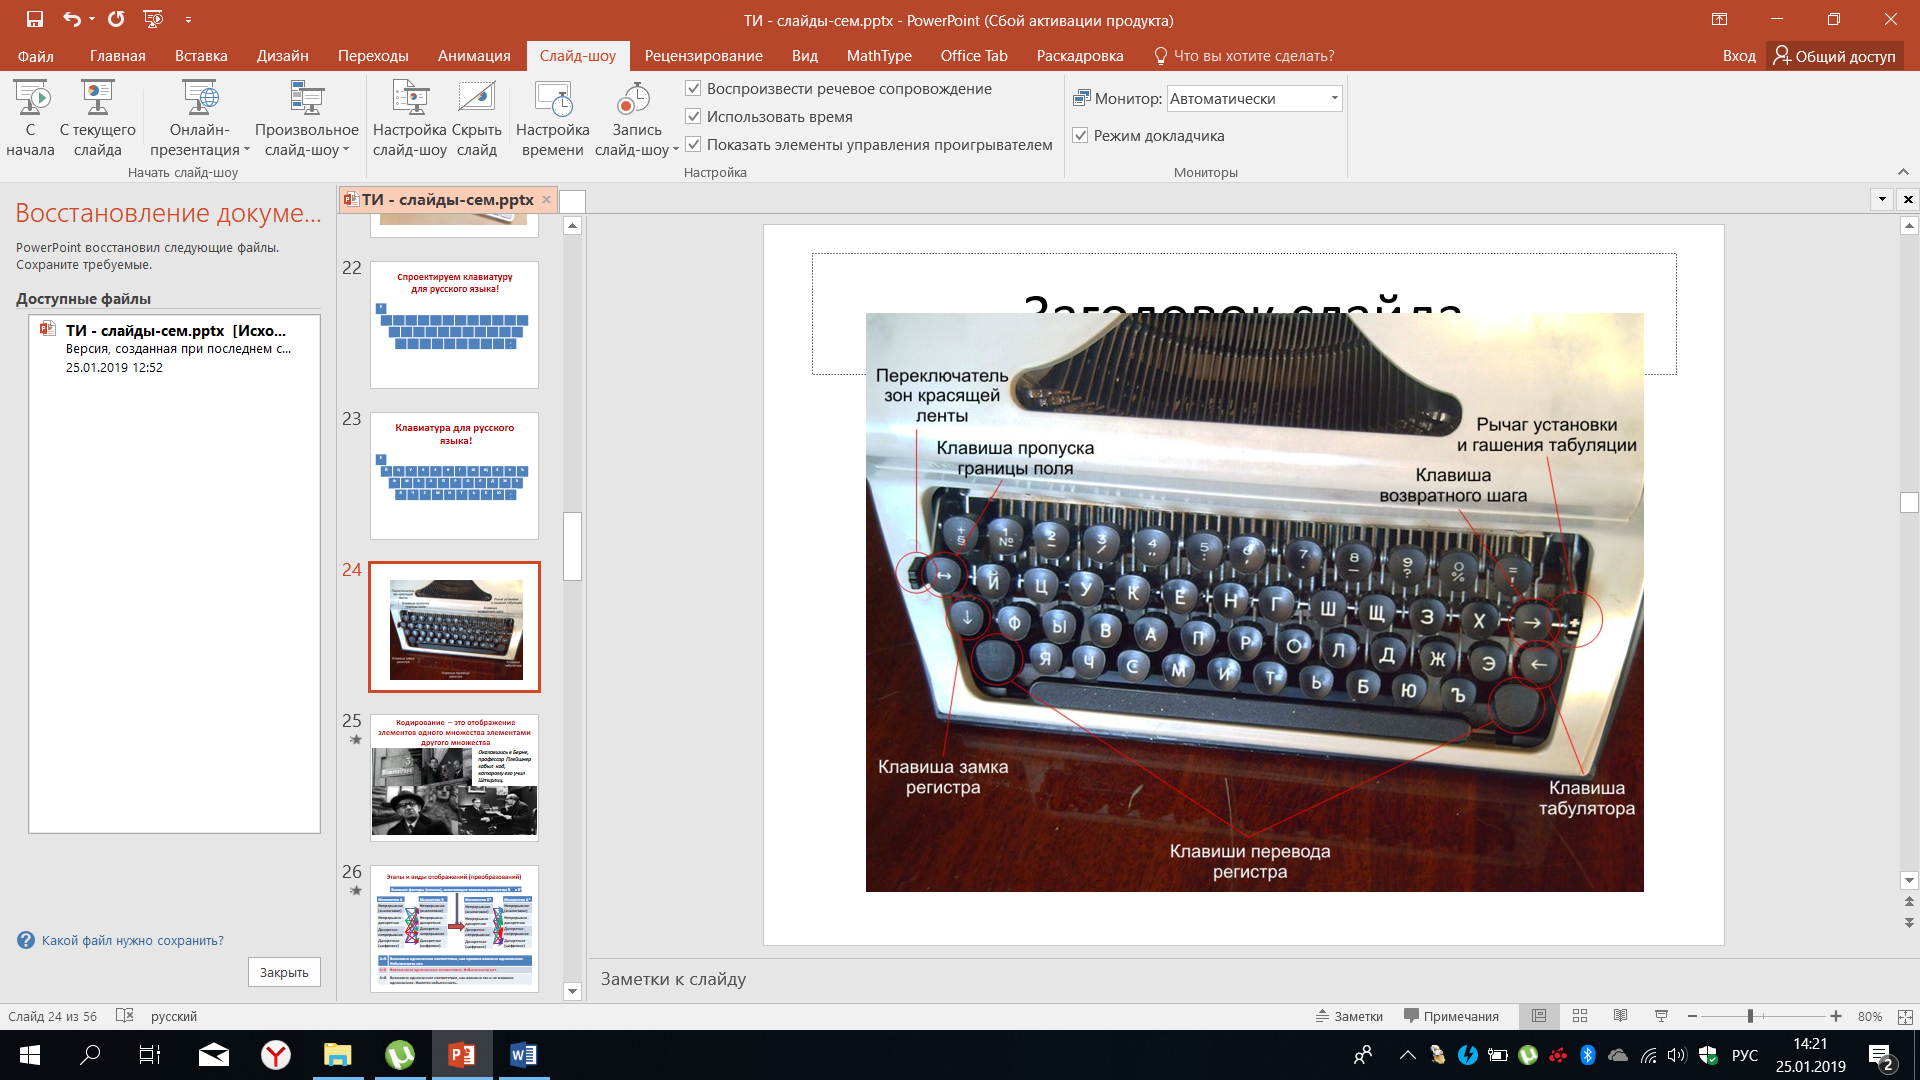Switch to the Дизайн tab
1920x1080 pixels.
[x=282, y=56]
